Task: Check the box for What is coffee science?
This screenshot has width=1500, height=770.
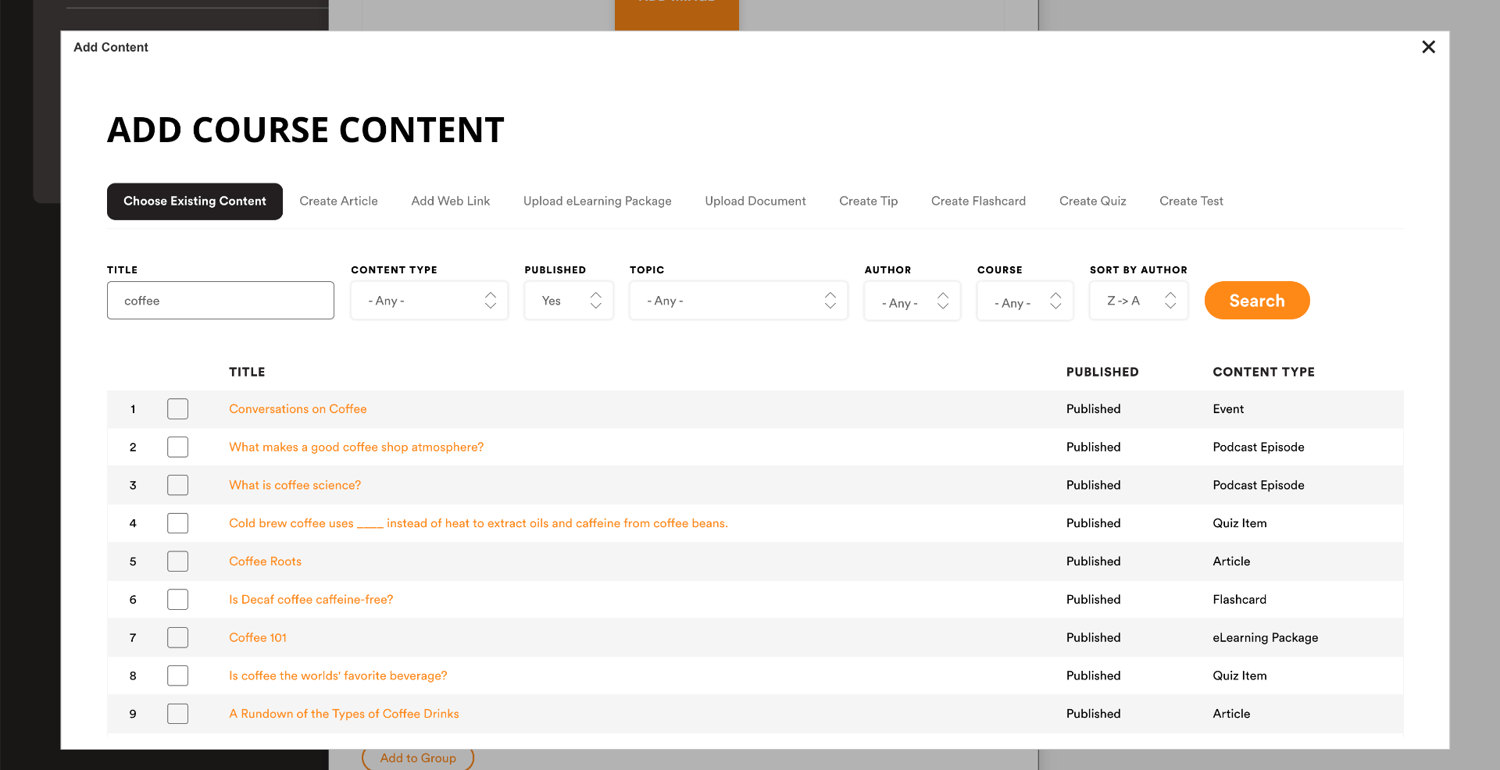Action: point(178,485)
